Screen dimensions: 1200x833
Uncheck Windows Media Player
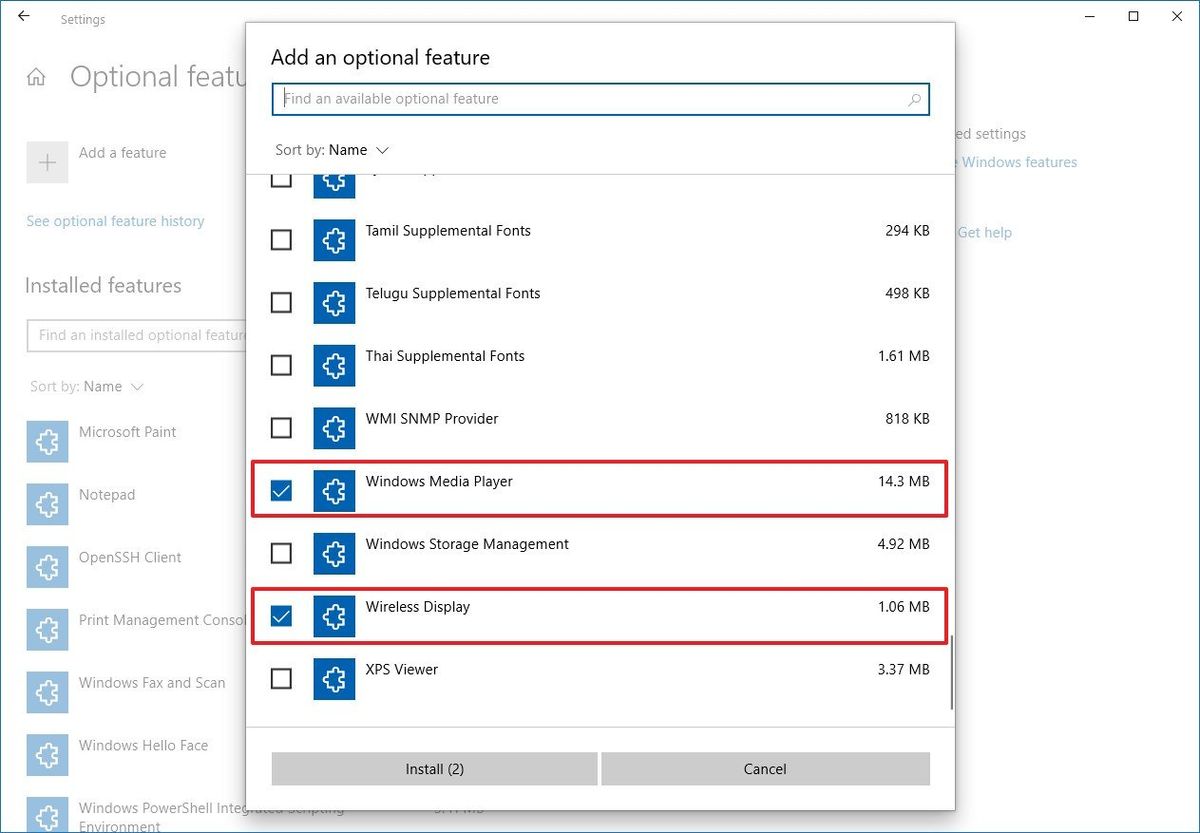pyautogui.click(x=281, y=491)
